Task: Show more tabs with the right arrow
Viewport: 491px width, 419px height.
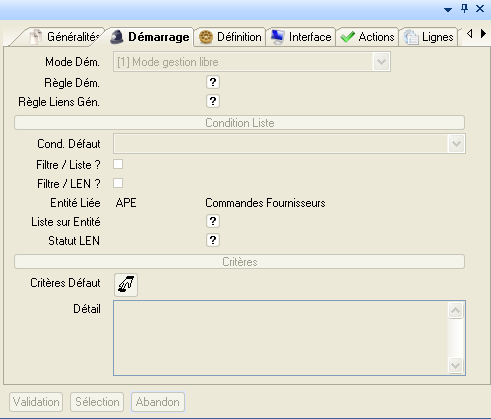Action: pyautogui.click(x=483, y=34)
